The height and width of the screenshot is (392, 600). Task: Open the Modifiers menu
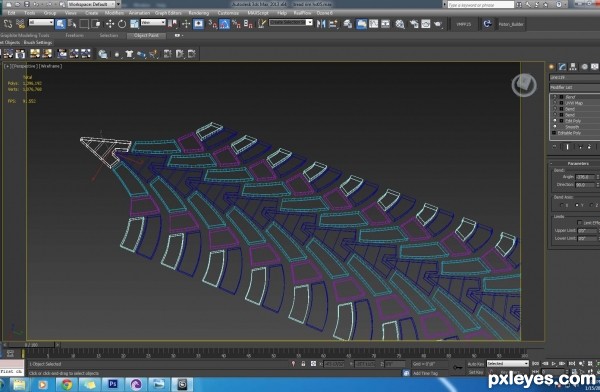pos(114,13)
